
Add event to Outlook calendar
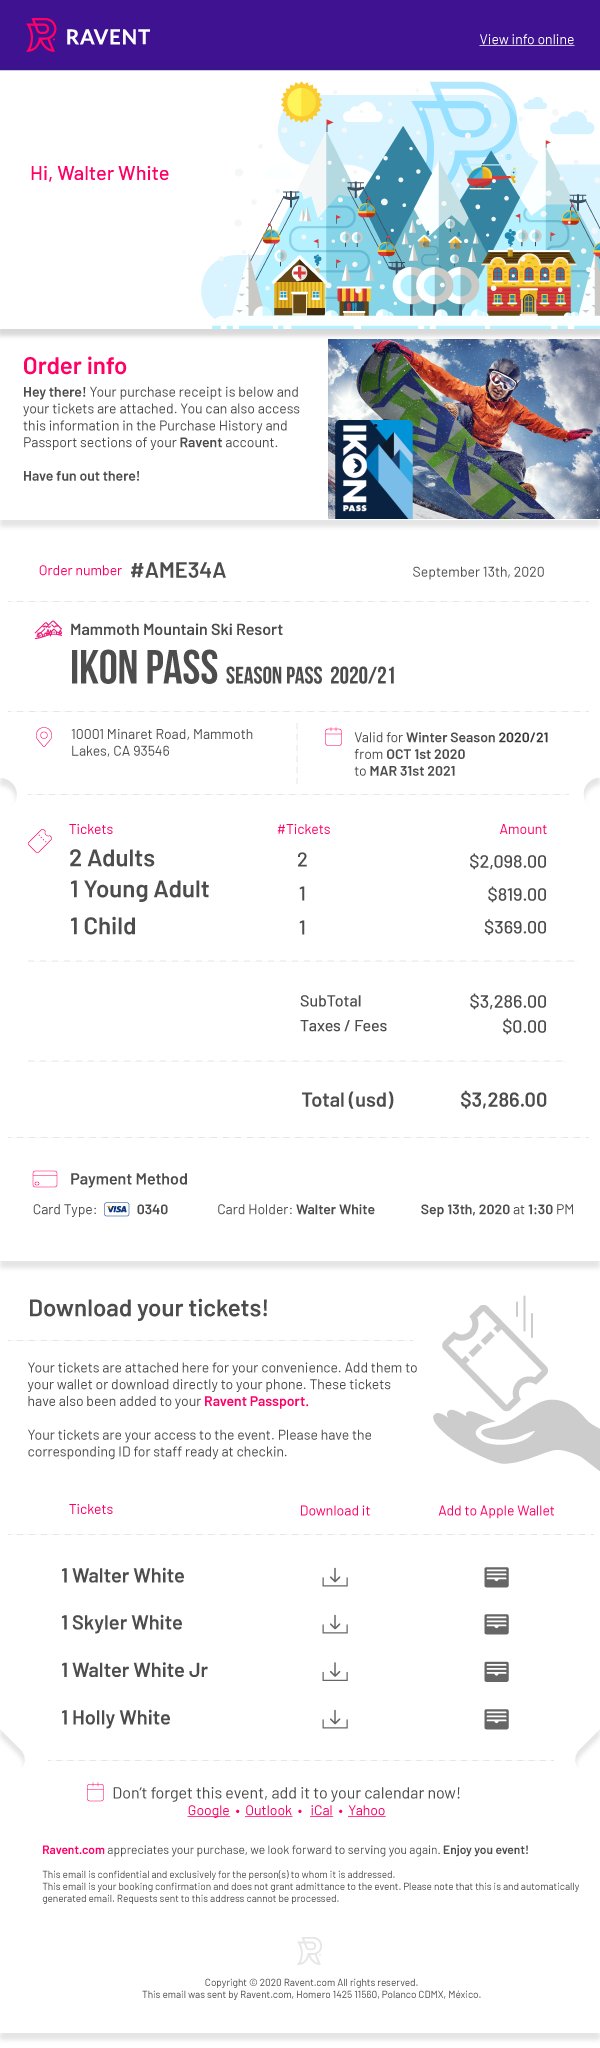(268, 1811)
